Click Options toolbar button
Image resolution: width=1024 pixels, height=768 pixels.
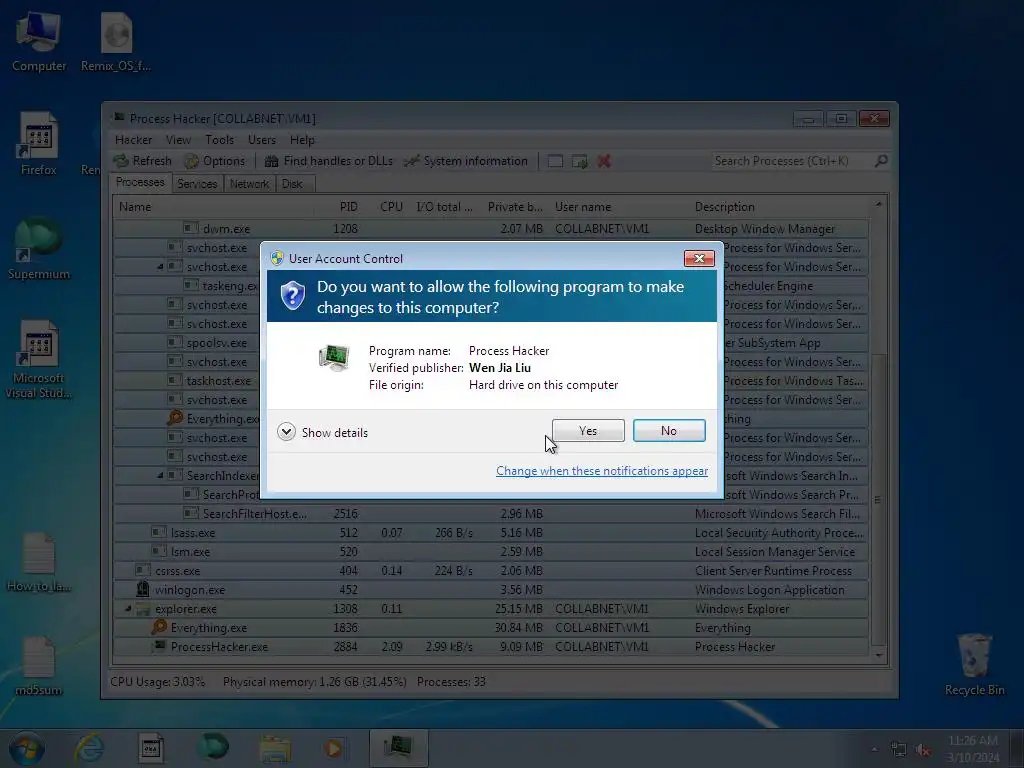click(x=214, y=161)
